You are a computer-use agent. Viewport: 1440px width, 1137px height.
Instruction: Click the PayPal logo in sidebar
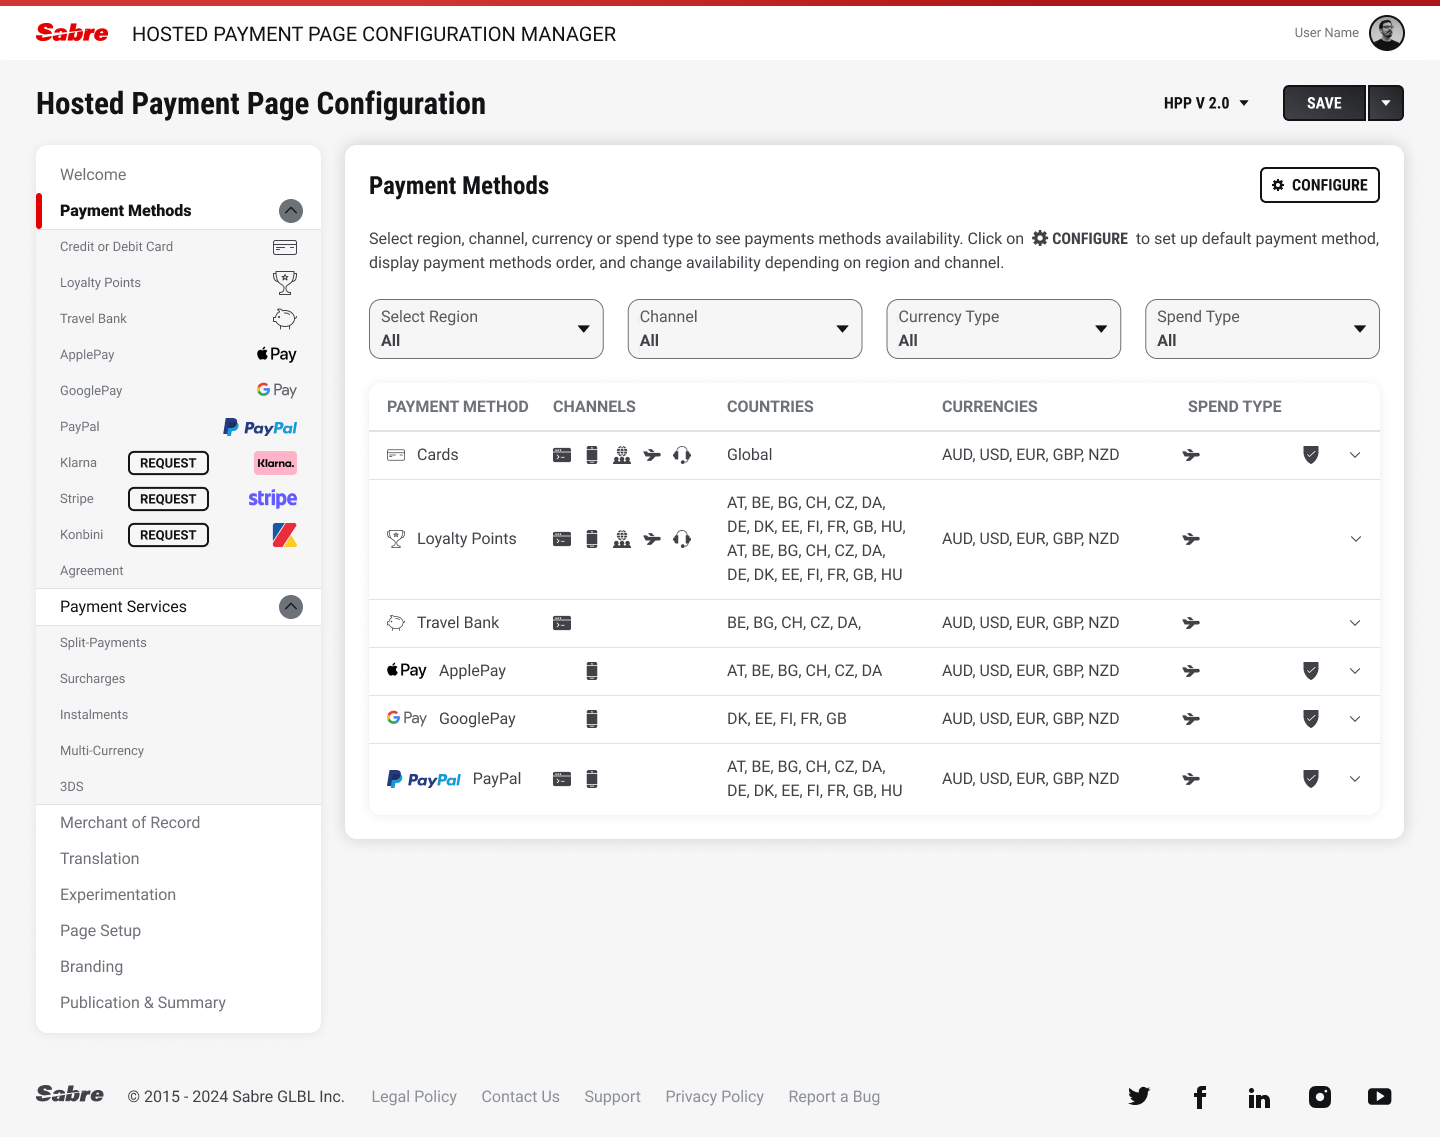pyautogui.click(x=260, y=427)
